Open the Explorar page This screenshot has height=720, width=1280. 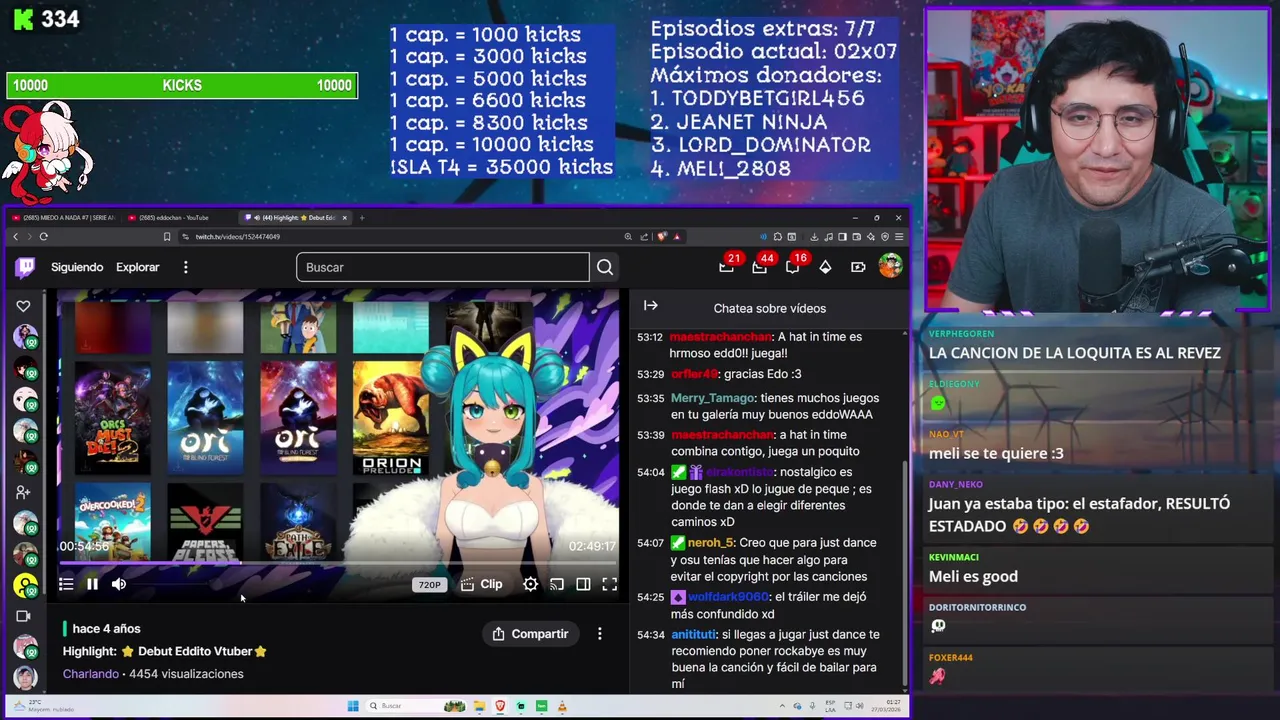pyautogui.click(x=137, y=267)
